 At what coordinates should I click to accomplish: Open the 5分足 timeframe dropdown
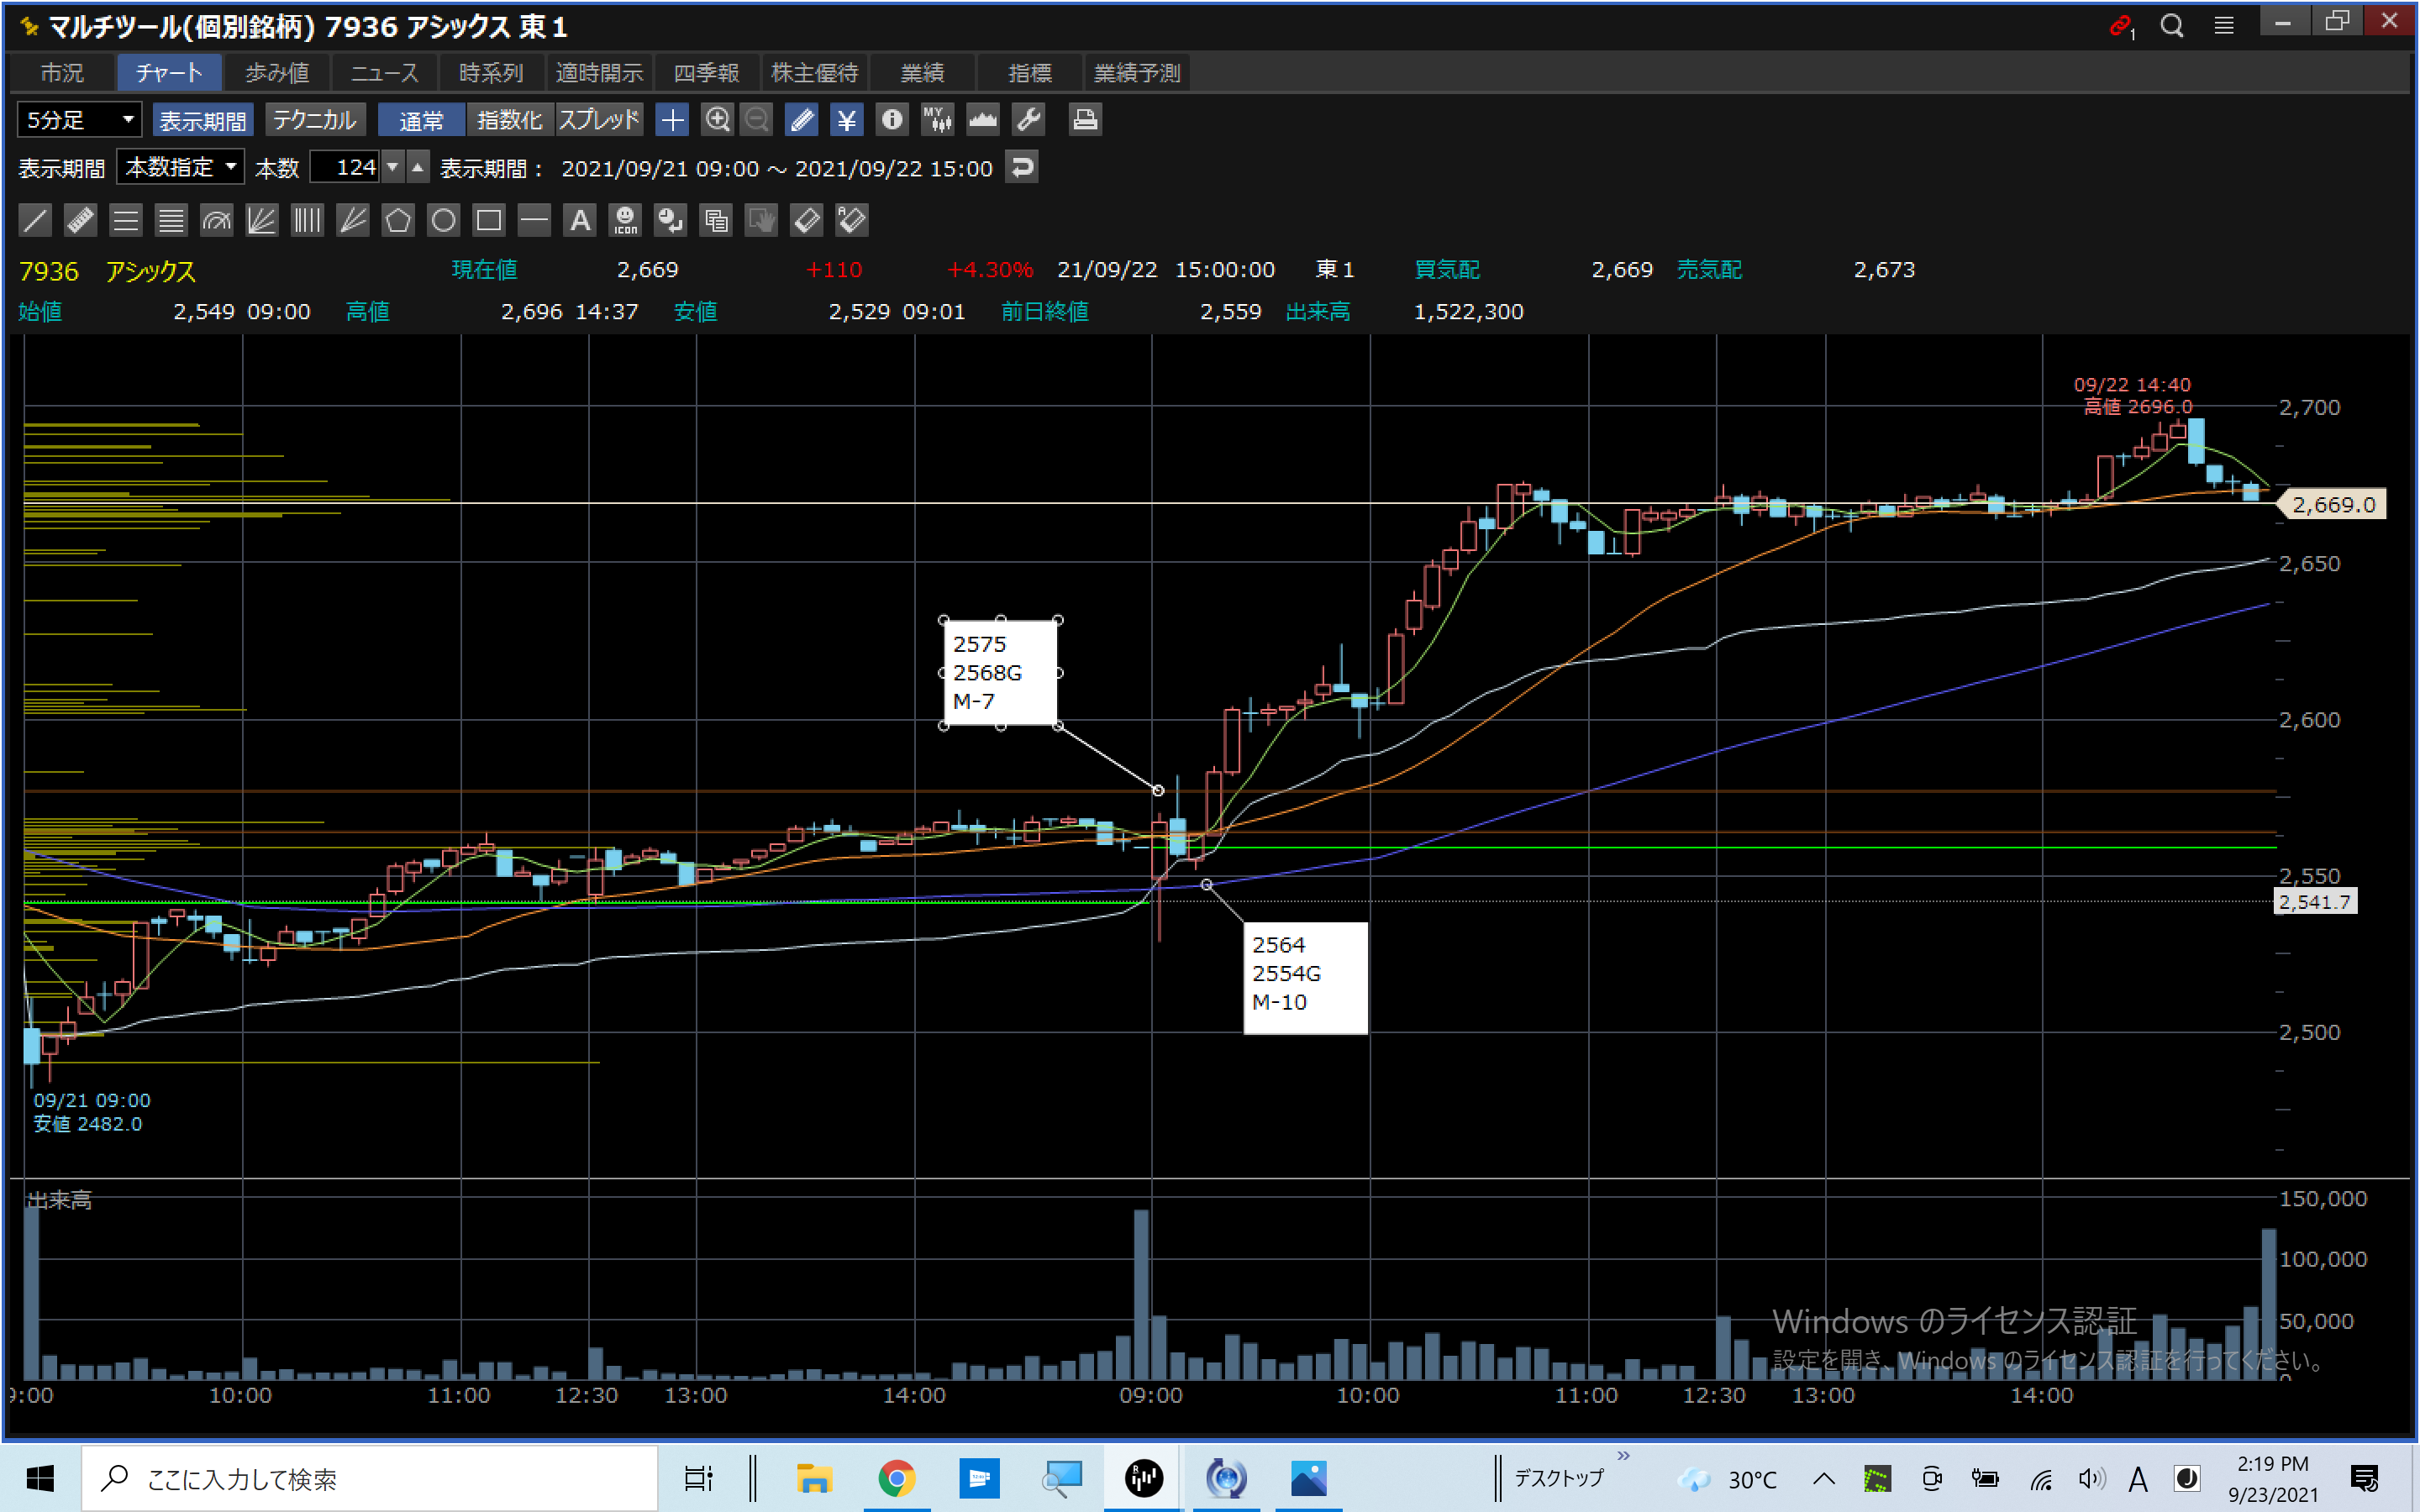79,120
